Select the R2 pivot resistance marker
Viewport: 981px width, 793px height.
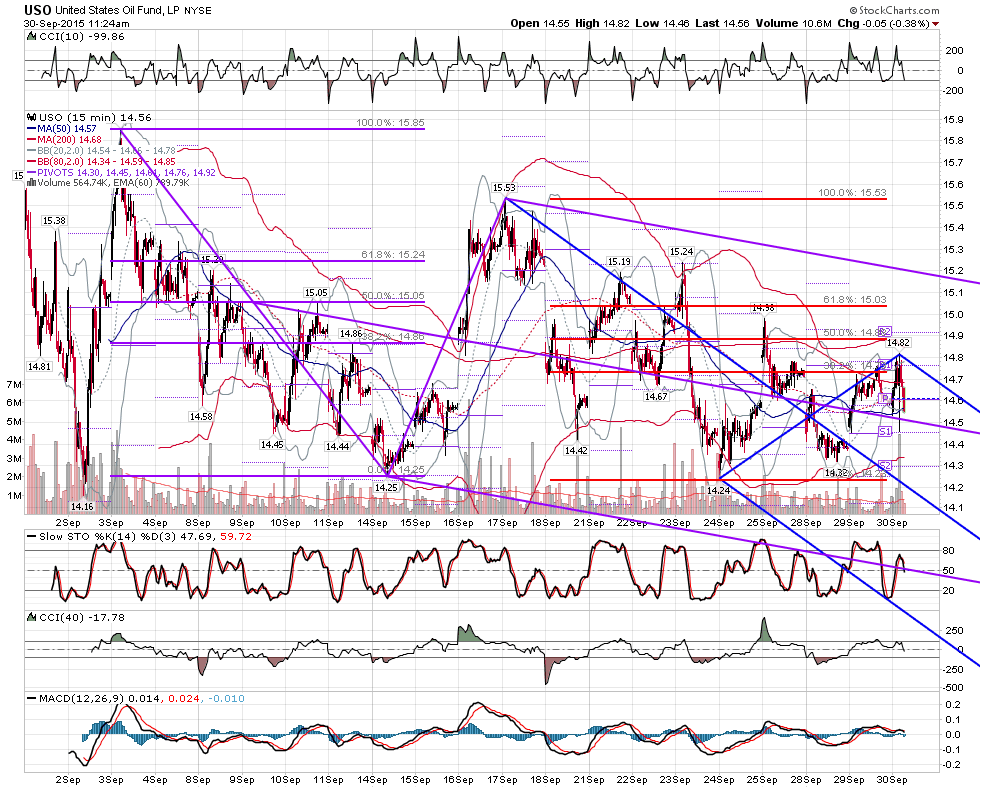(x=885, y=331)
